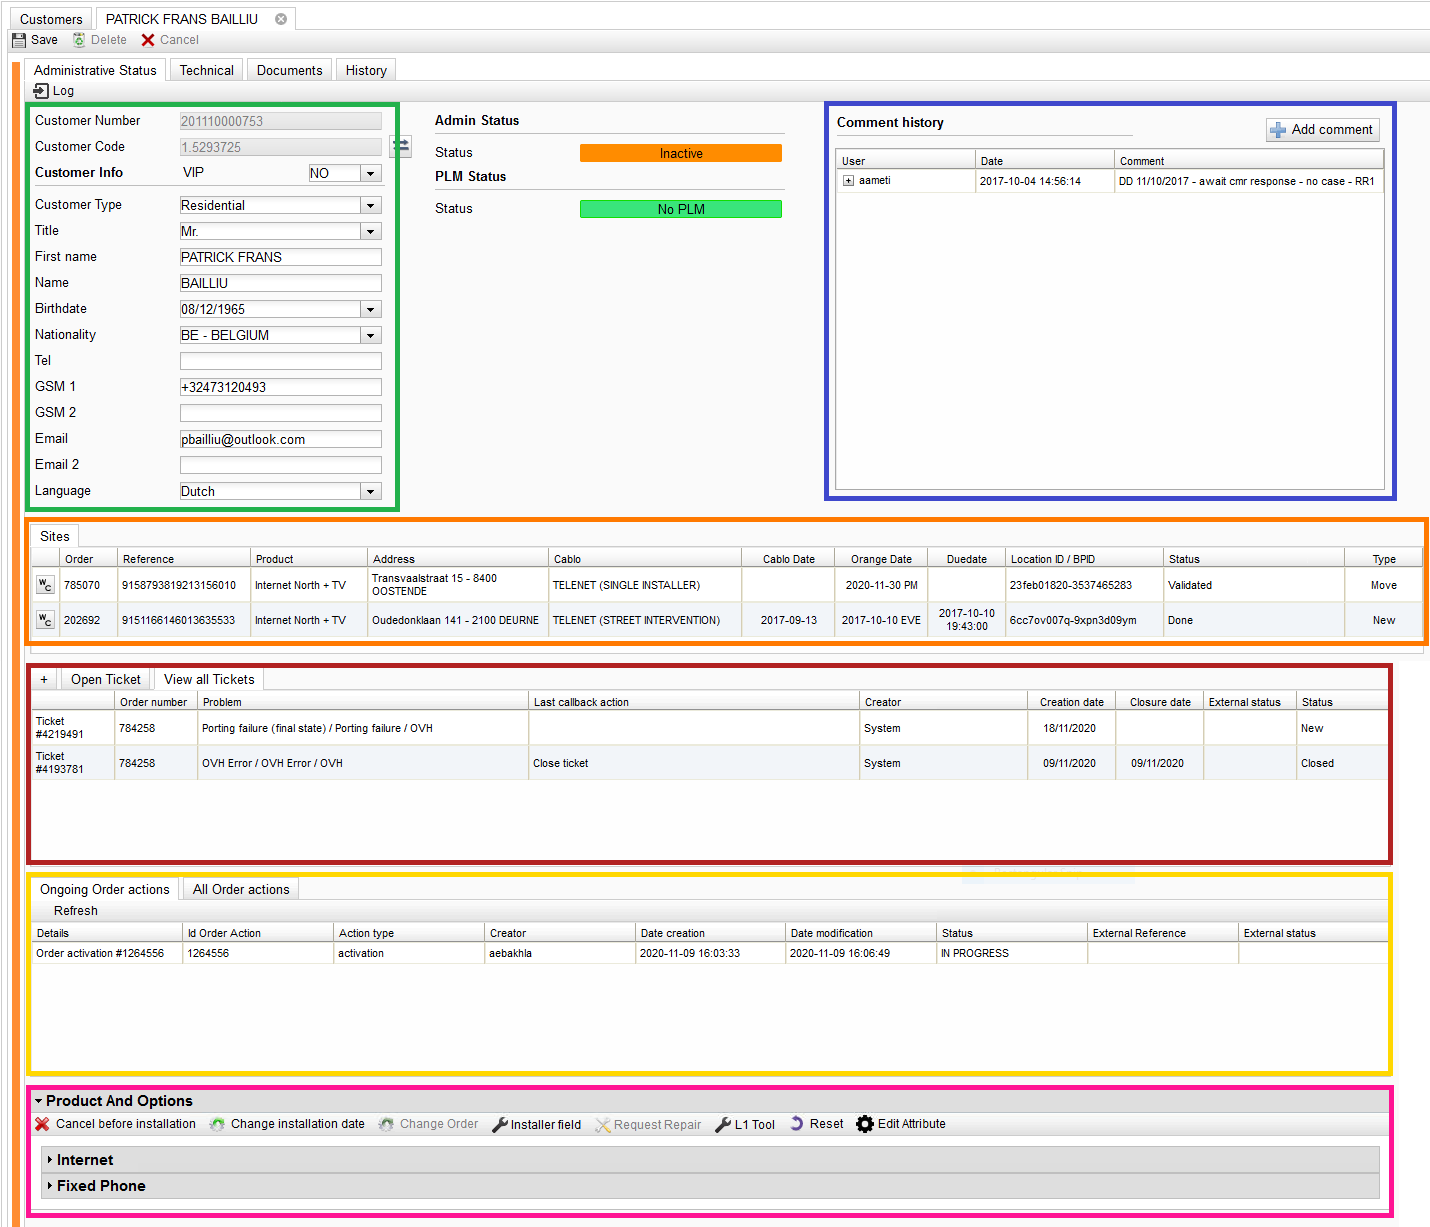This screenshot has width=1430, height=1227.
Task: Expand the Internet product section
Action: (x=50, y=1160)
